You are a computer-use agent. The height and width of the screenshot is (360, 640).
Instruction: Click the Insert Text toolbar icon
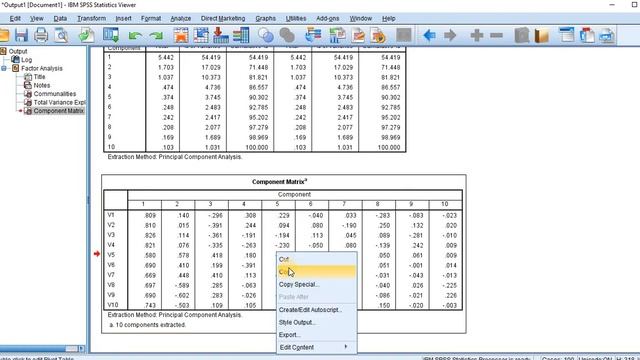coord(607,36)
